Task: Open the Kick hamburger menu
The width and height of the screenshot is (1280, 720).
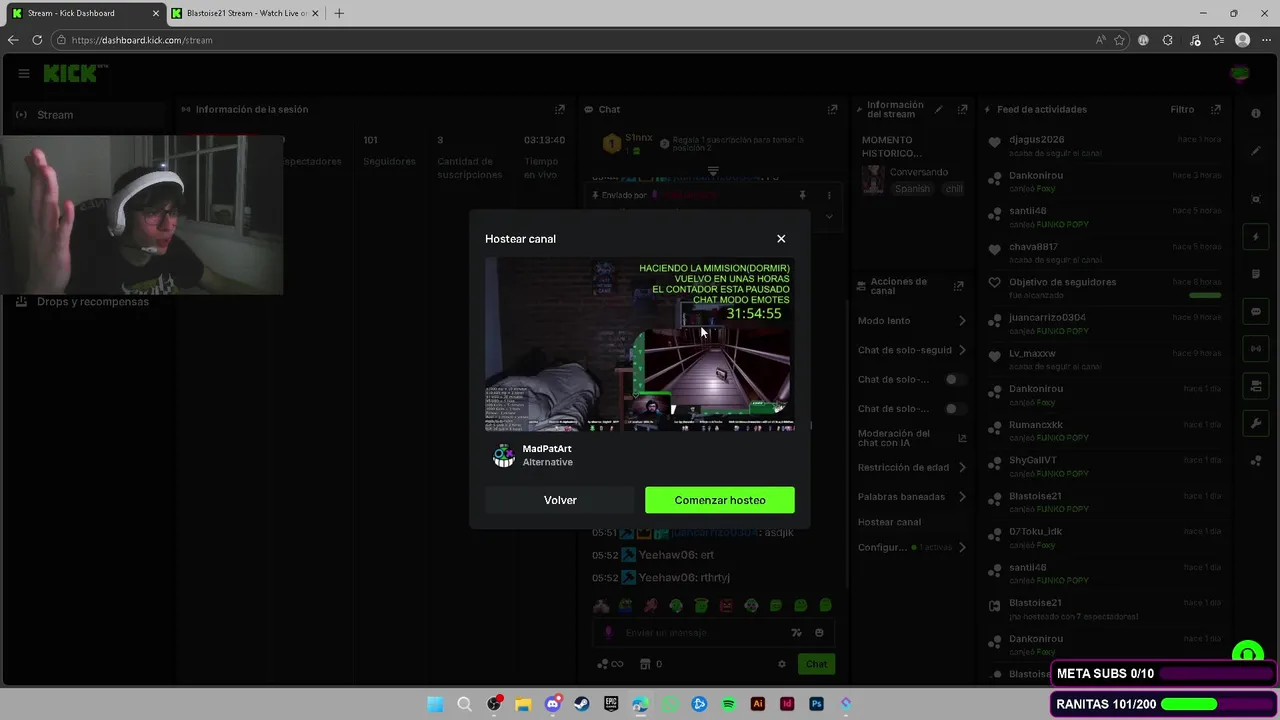Action: 24,73
